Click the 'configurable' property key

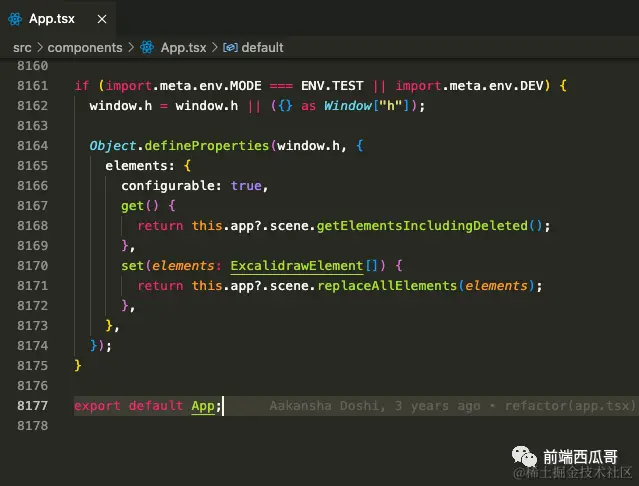click(168, 186)
